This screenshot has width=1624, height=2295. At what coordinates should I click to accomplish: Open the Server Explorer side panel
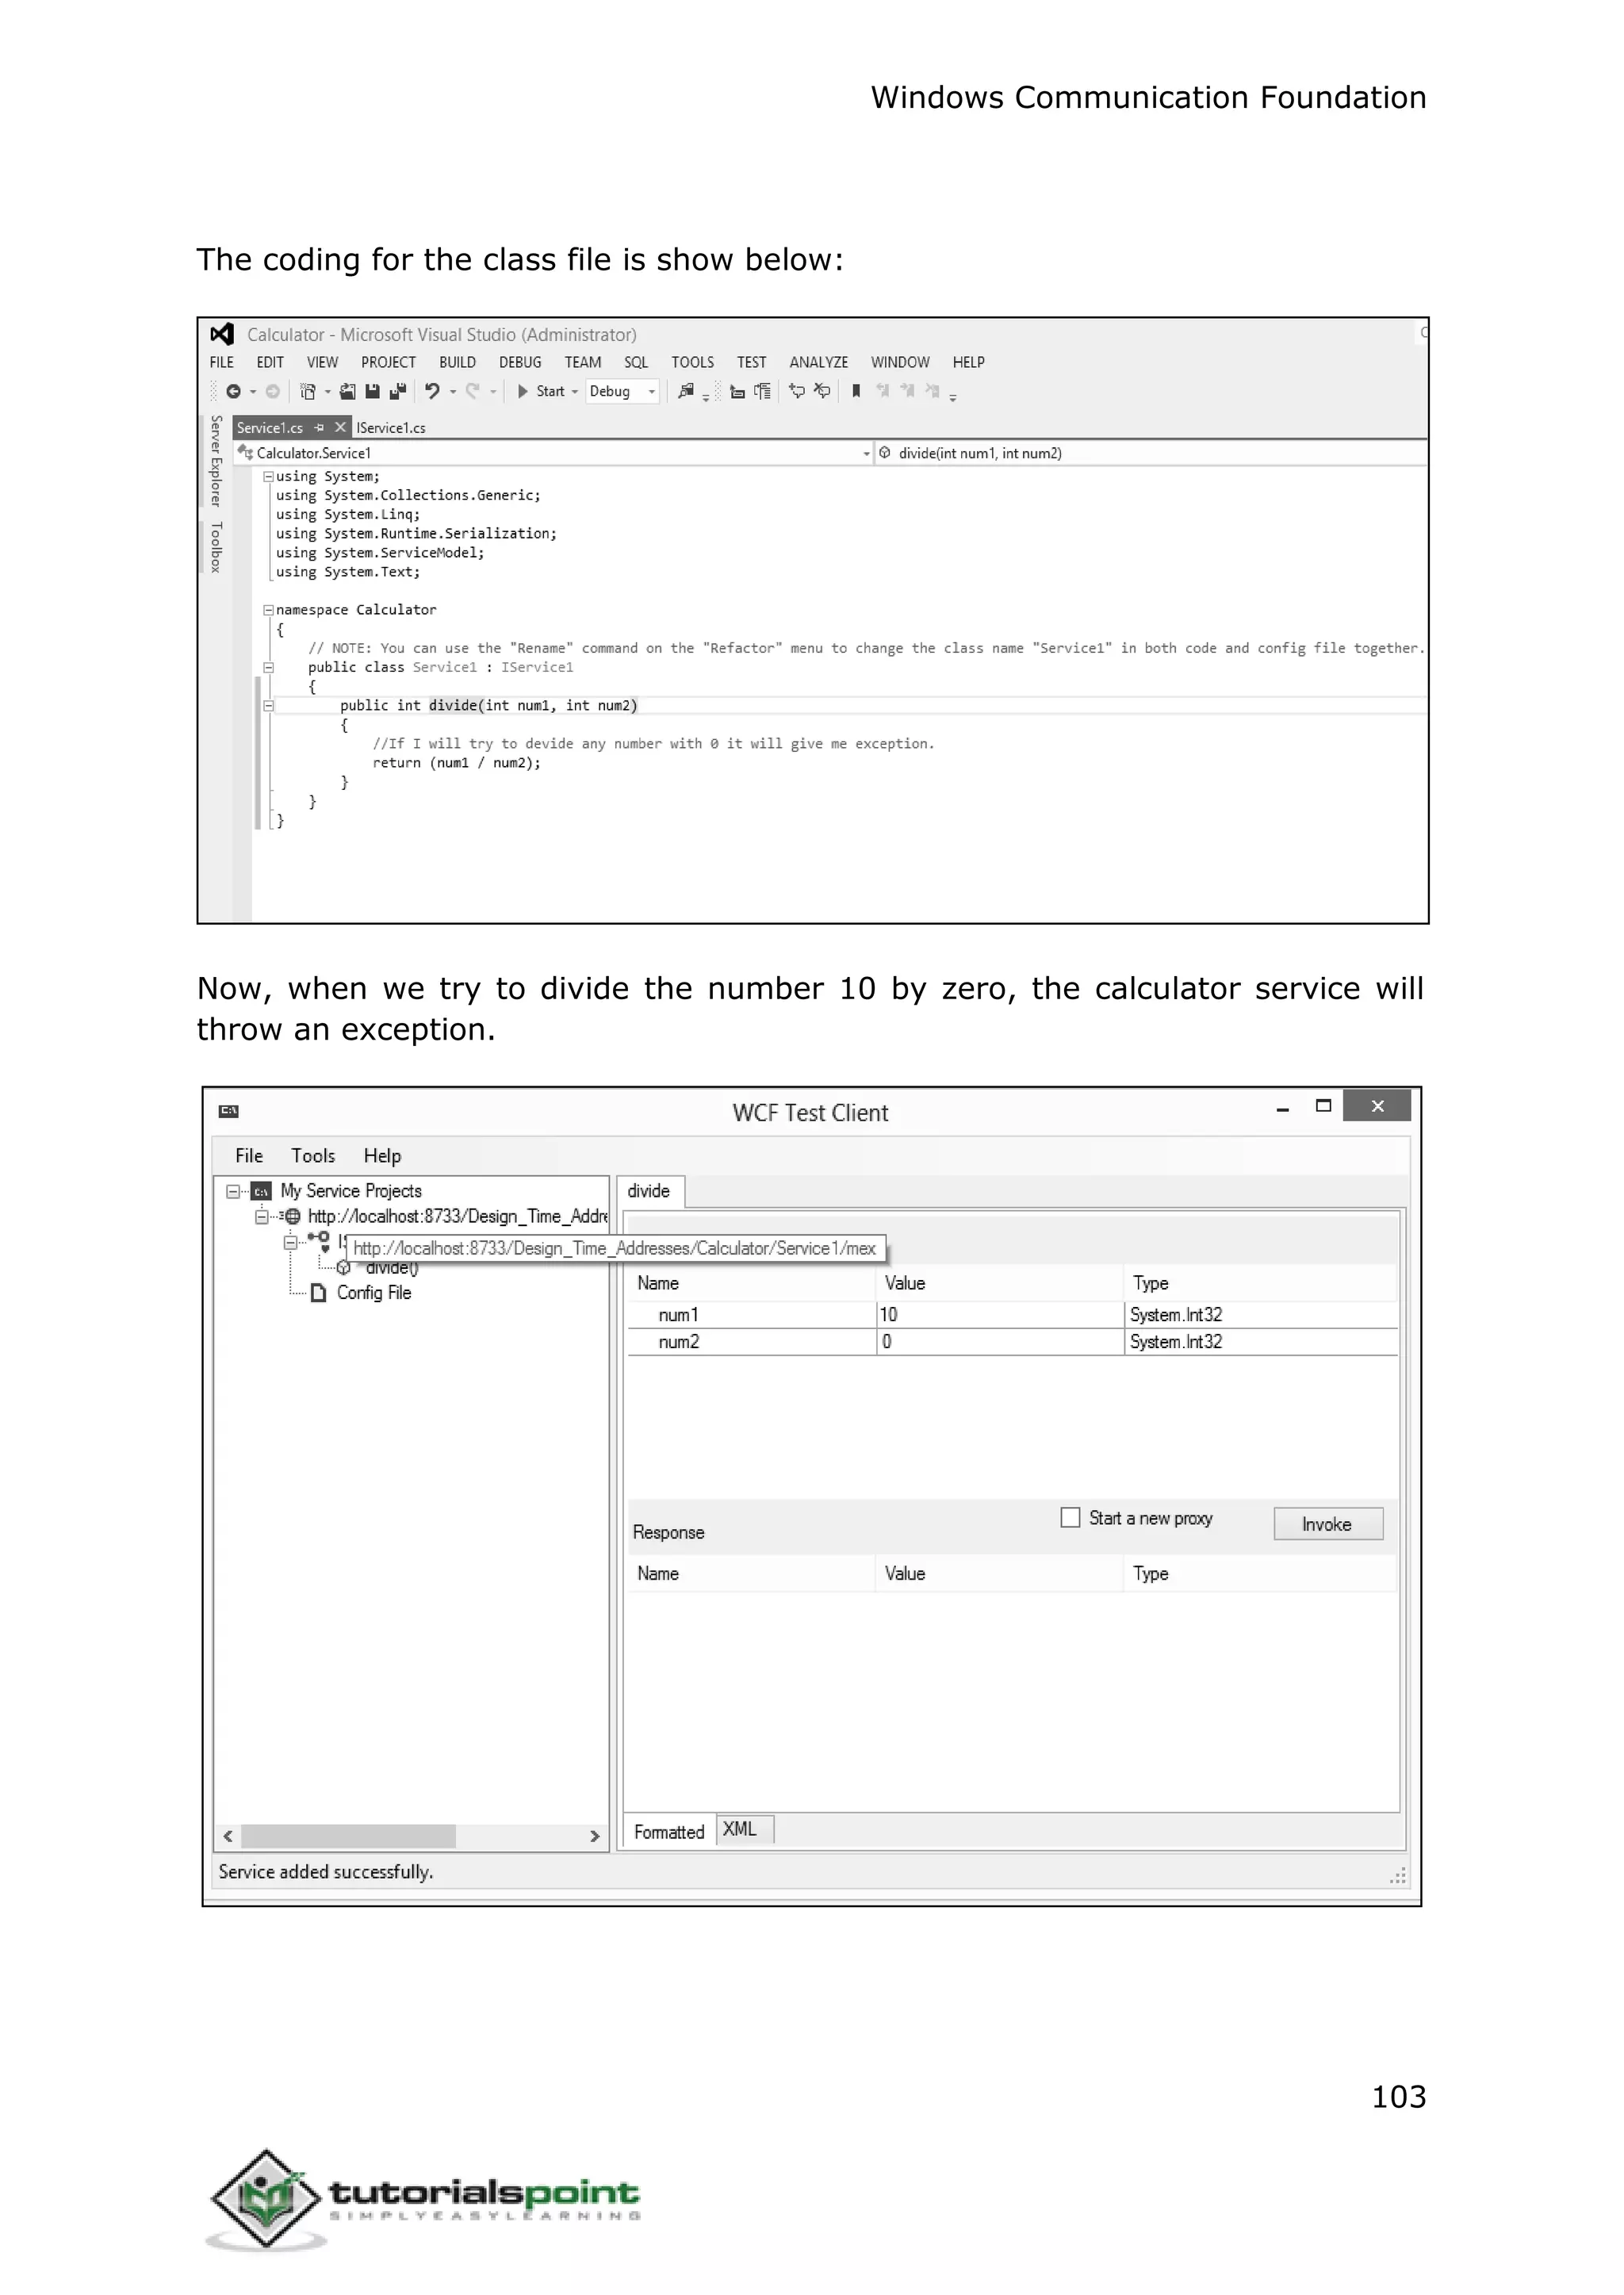(216, 461)
